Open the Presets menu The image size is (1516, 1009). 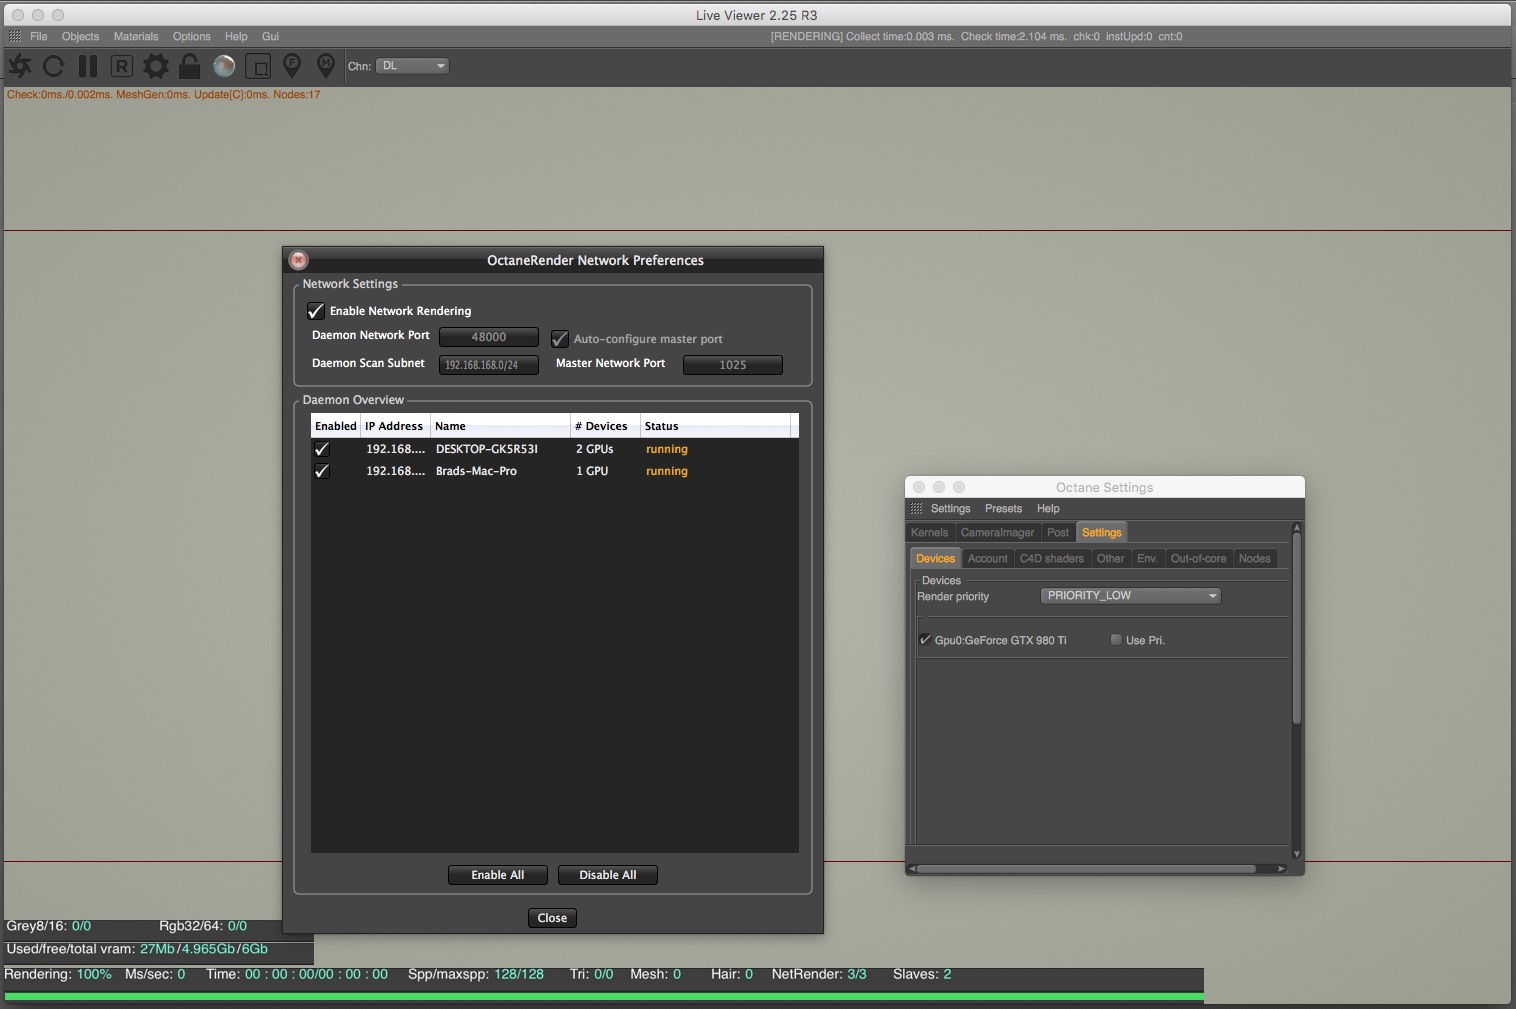point(1003,509)
